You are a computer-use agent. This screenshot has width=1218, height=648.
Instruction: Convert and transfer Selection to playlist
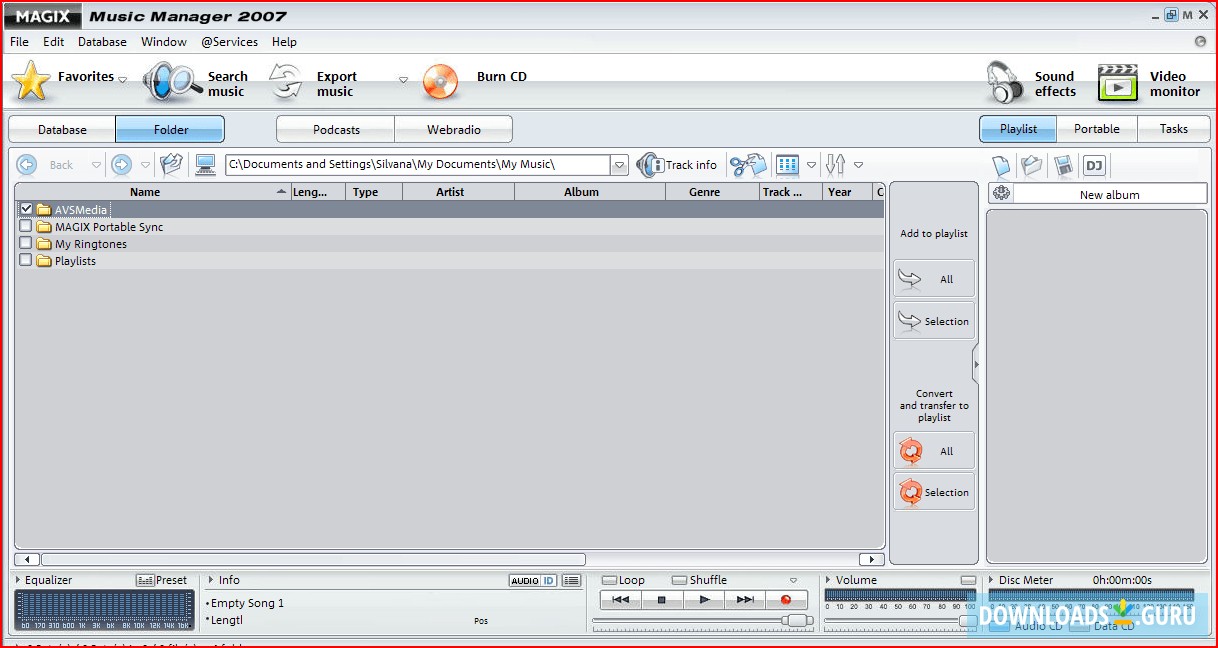point(934,492)
